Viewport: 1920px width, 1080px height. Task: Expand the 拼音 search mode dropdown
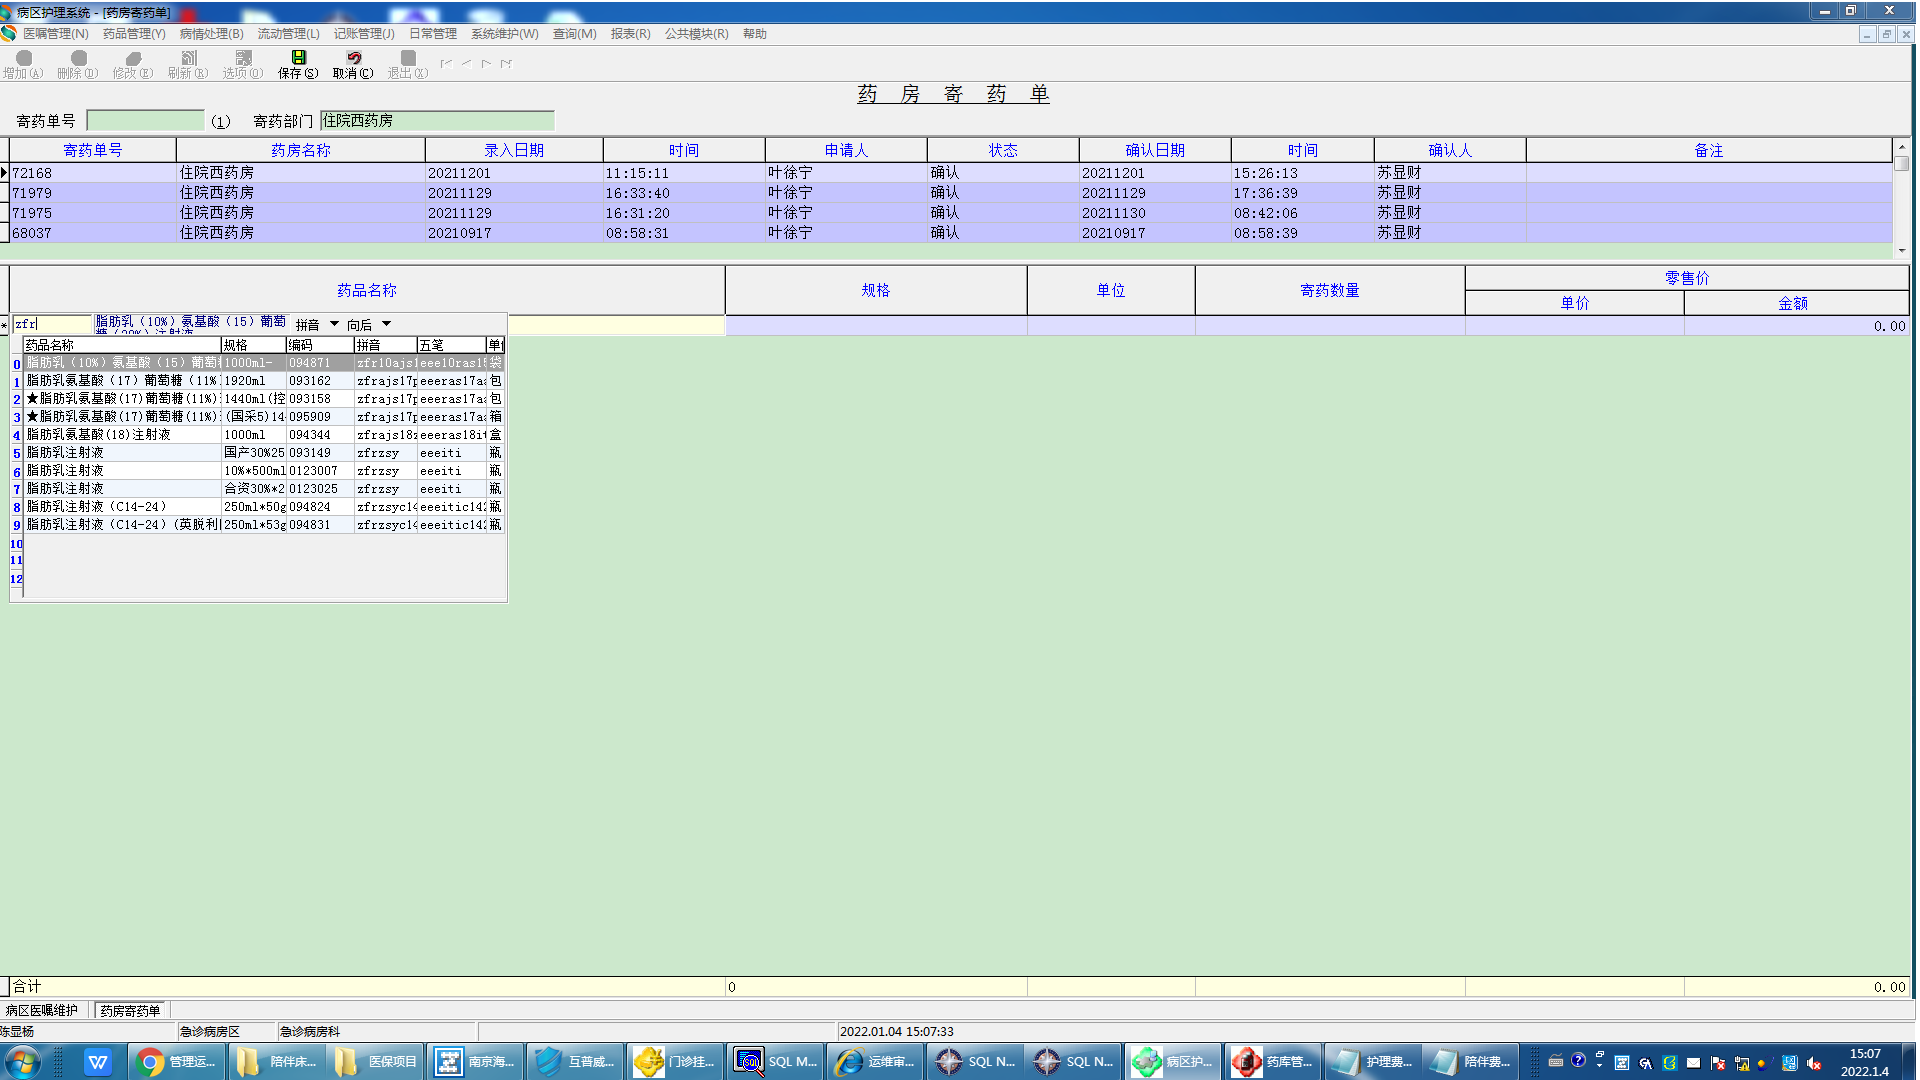[x=334, y=324]
